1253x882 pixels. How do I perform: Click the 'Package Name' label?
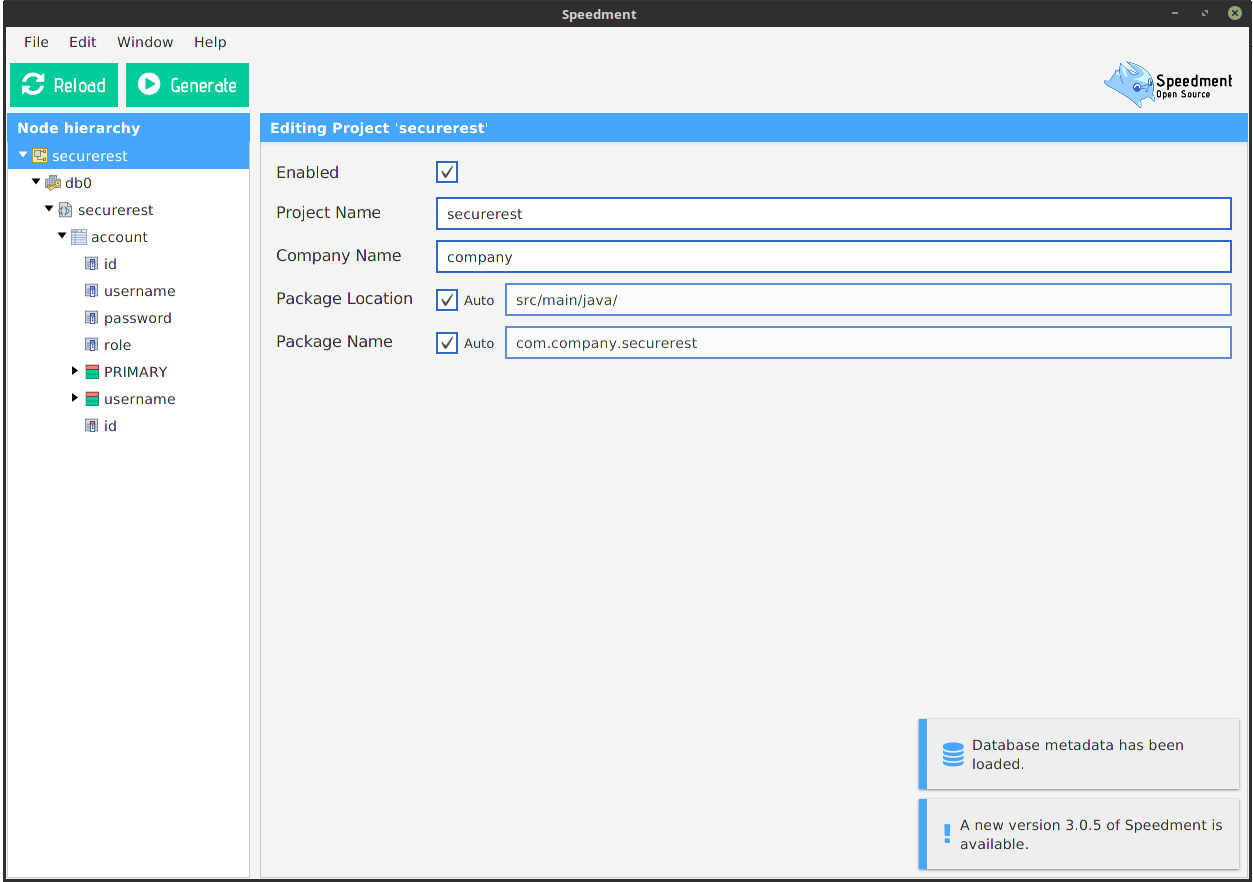click(x=334, y=342)
